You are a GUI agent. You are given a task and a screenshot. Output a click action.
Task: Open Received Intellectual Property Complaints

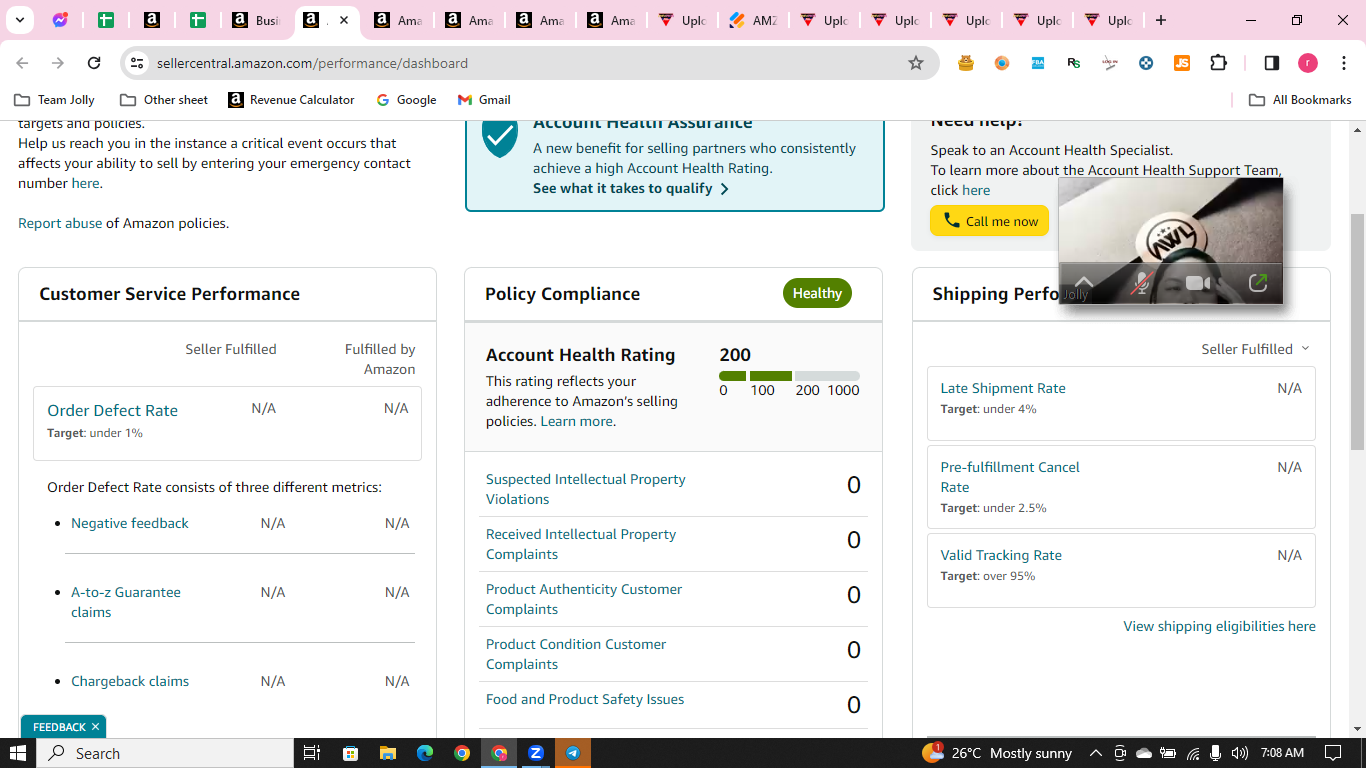click(581, 544)
